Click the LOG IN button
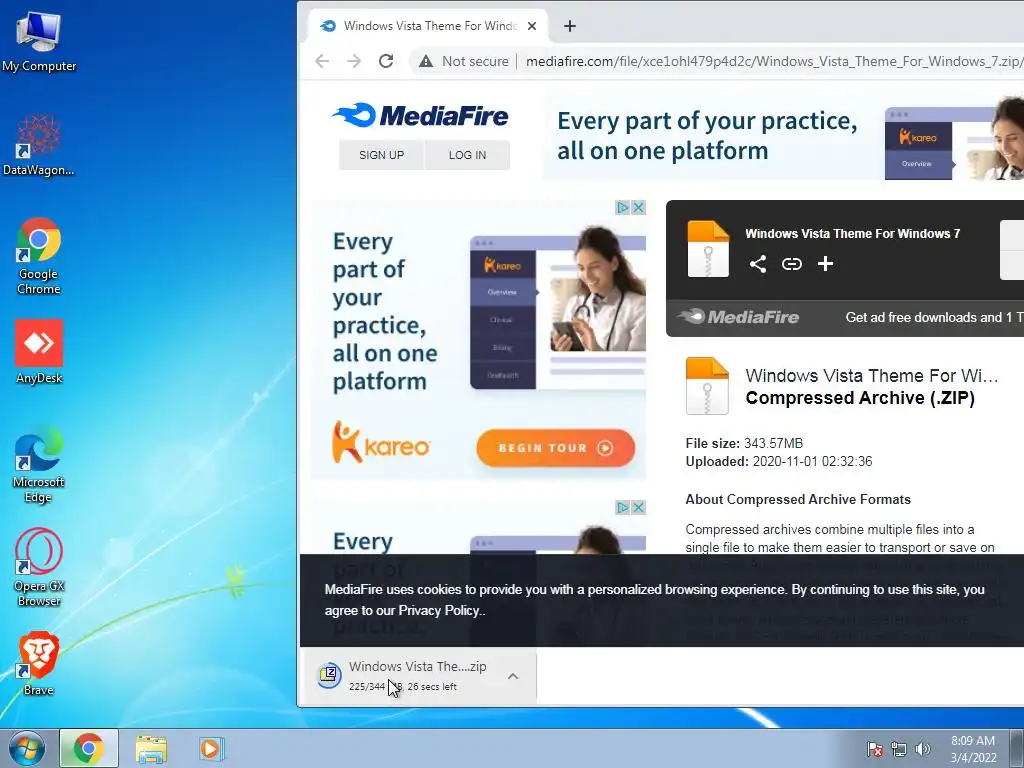Image resolution: width=1024 pixels, height=768 pixels. (468, 155)
